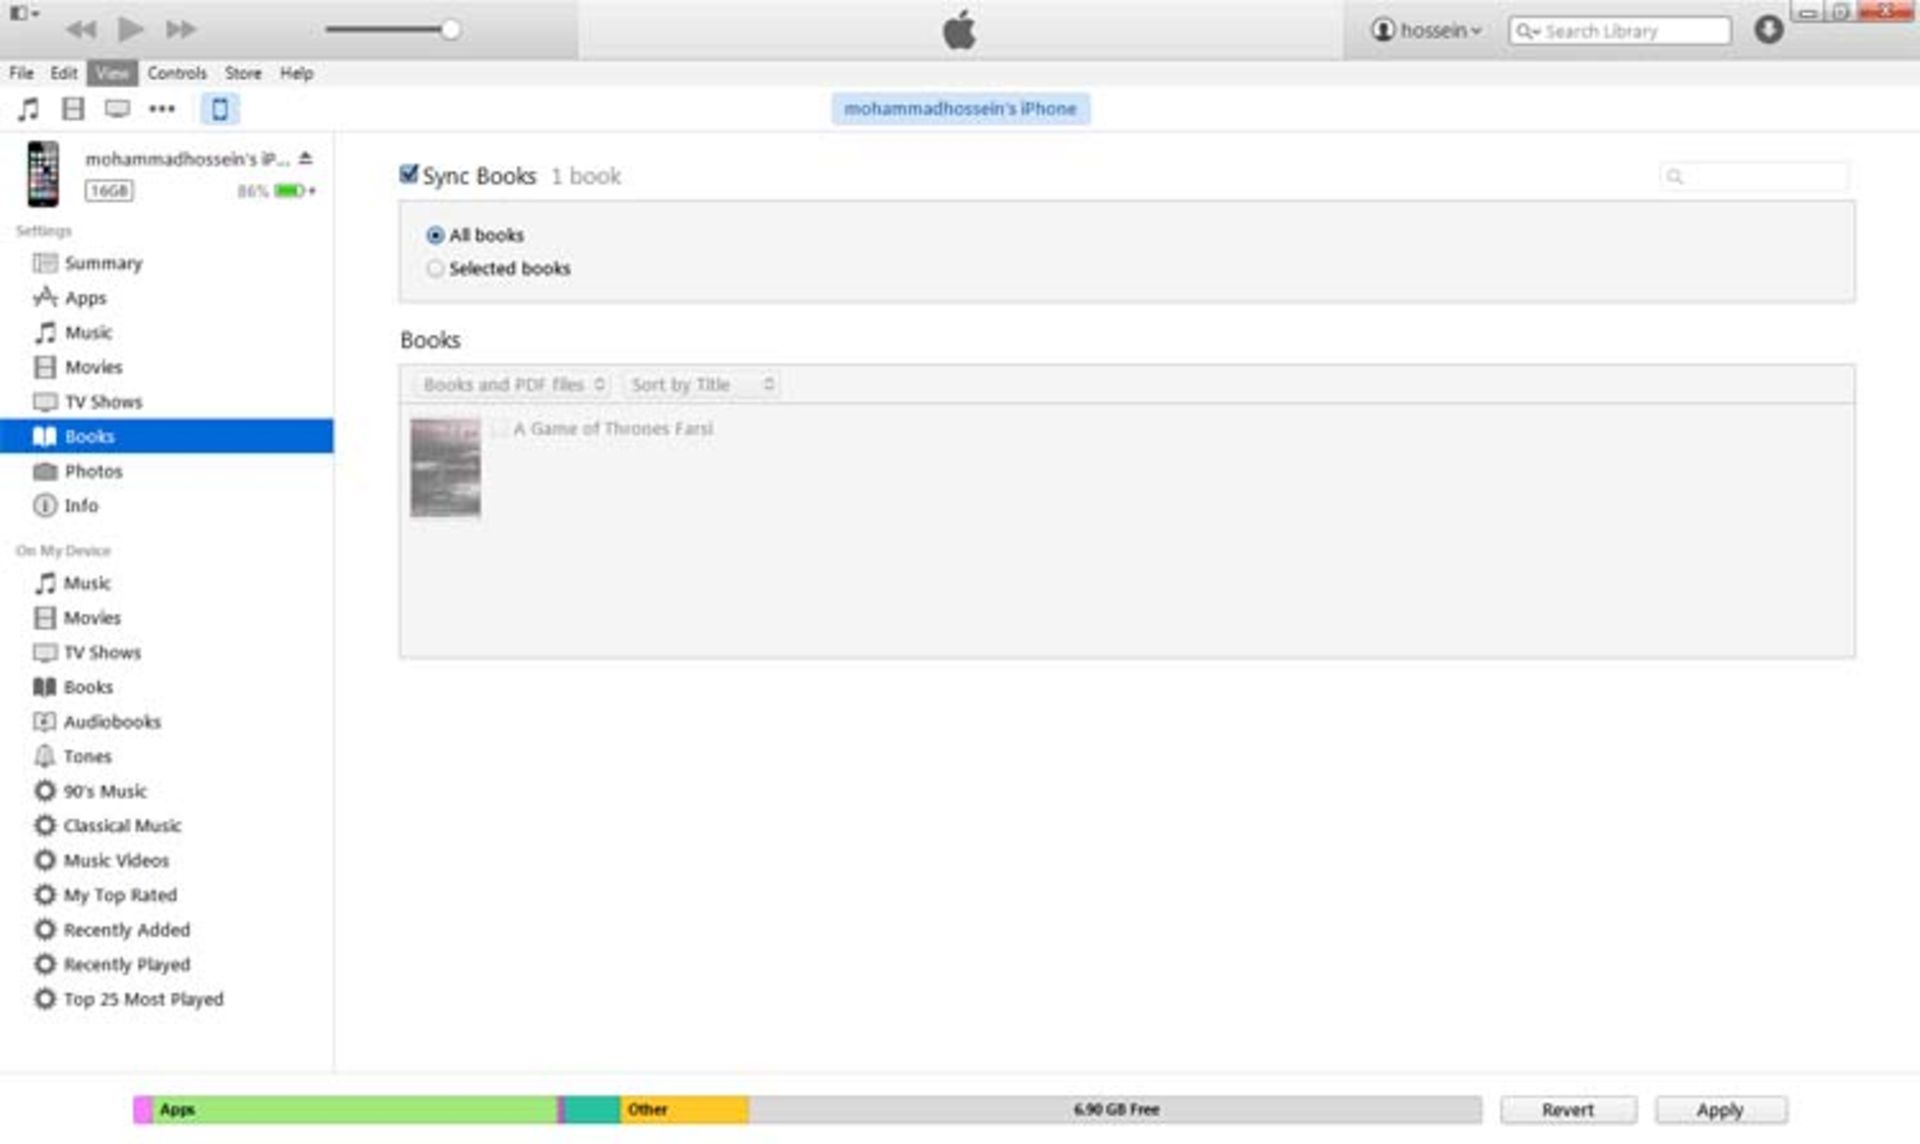Open the Music library icon in toolbar

29,109
